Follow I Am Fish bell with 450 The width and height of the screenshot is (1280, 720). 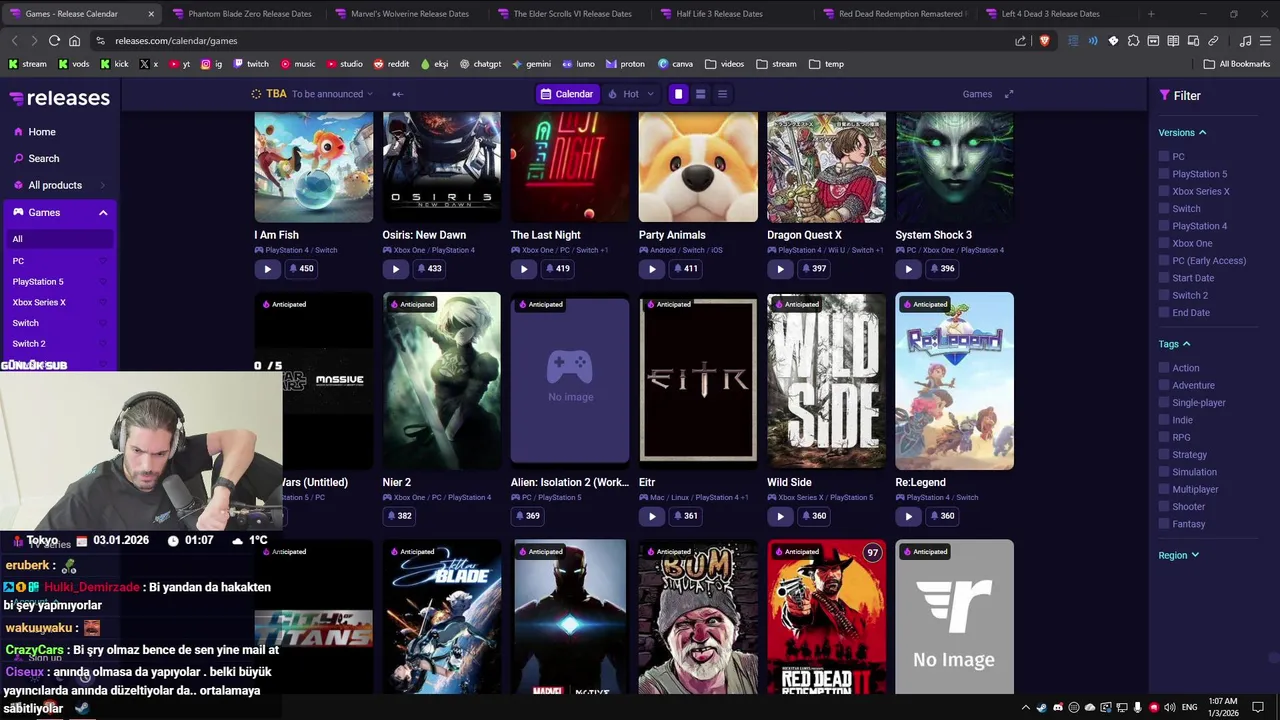301,269
